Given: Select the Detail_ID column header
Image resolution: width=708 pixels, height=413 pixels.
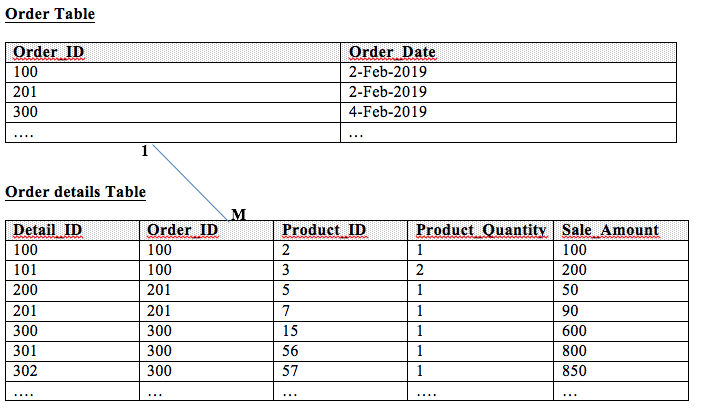Looking at the screenshot, I should (48, 230).
